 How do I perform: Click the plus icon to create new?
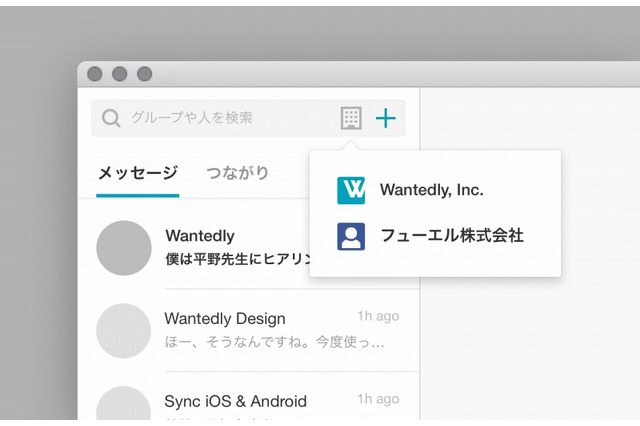(x=385, y=118)
